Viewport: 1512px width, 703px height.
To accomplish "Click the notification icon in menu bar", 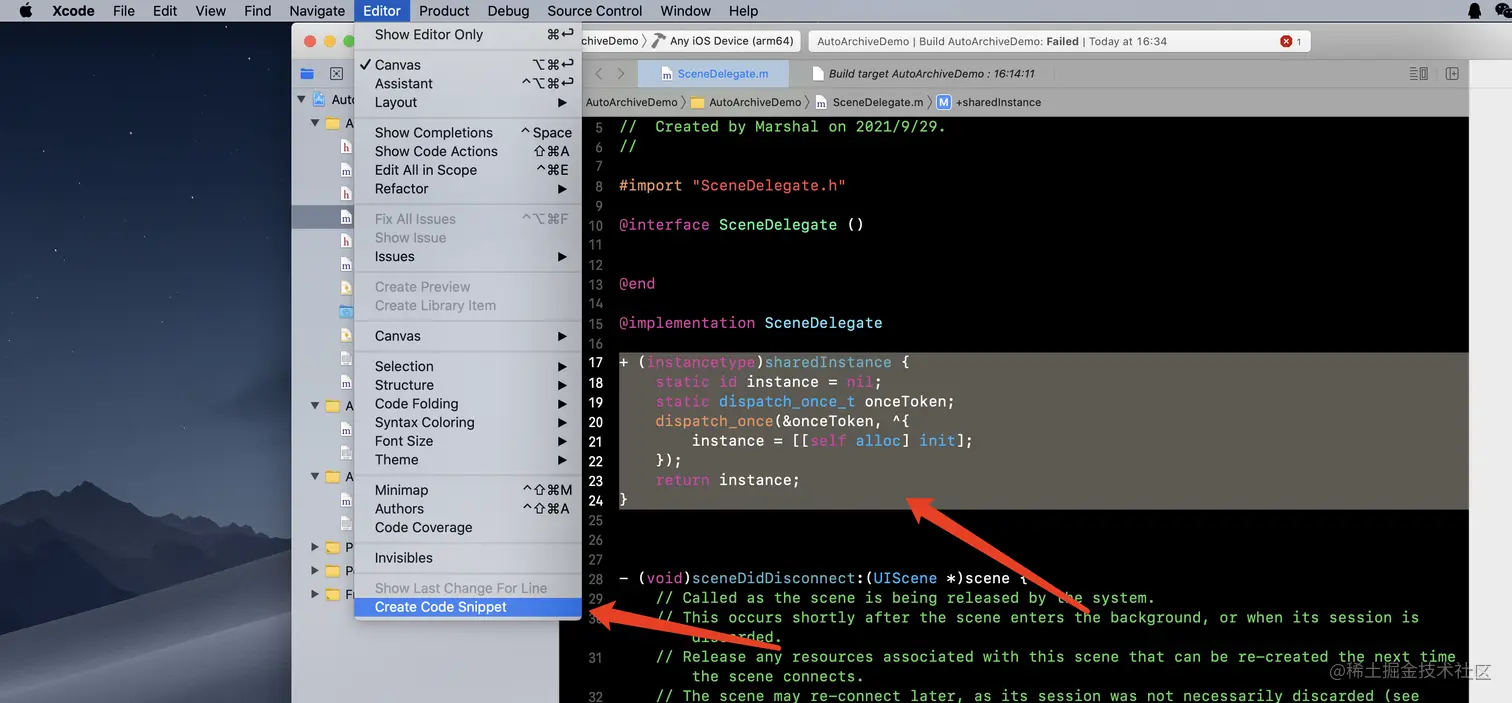I will point(1474,11).
